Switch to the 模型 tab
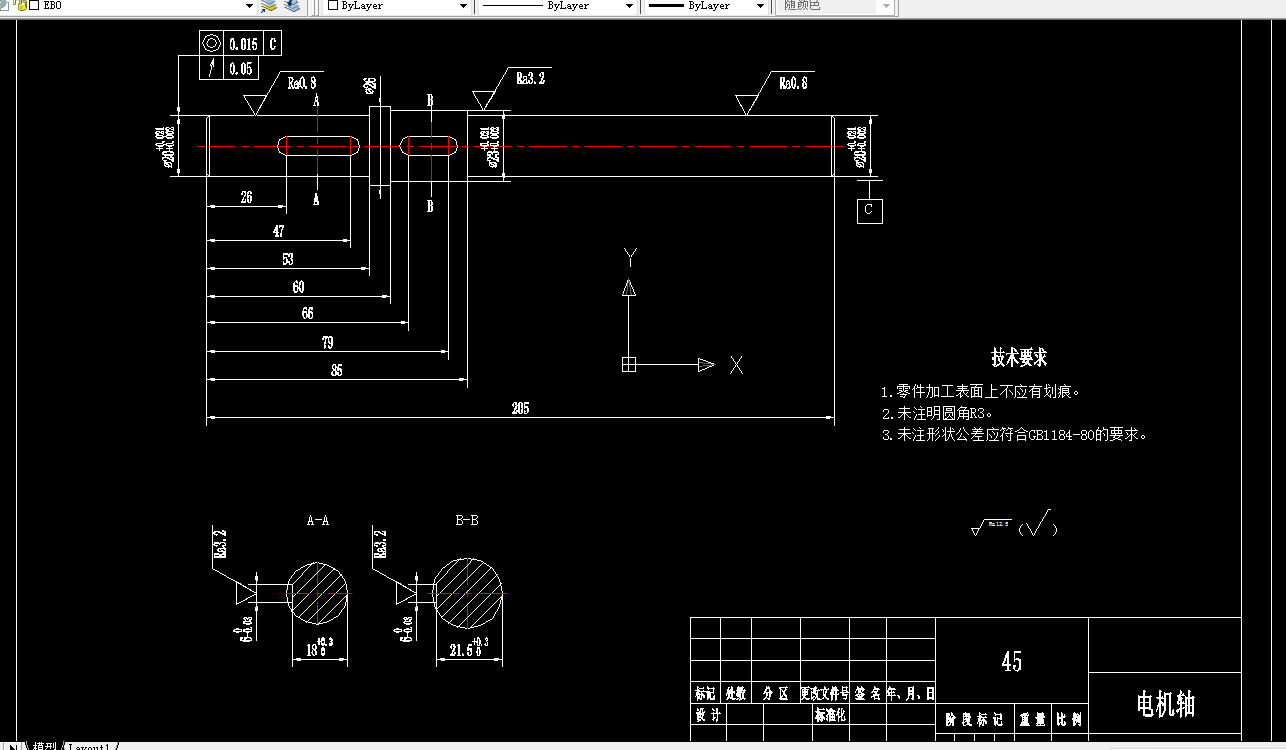Viewport: 1286px width, 750px height. (x=44, y=745)
